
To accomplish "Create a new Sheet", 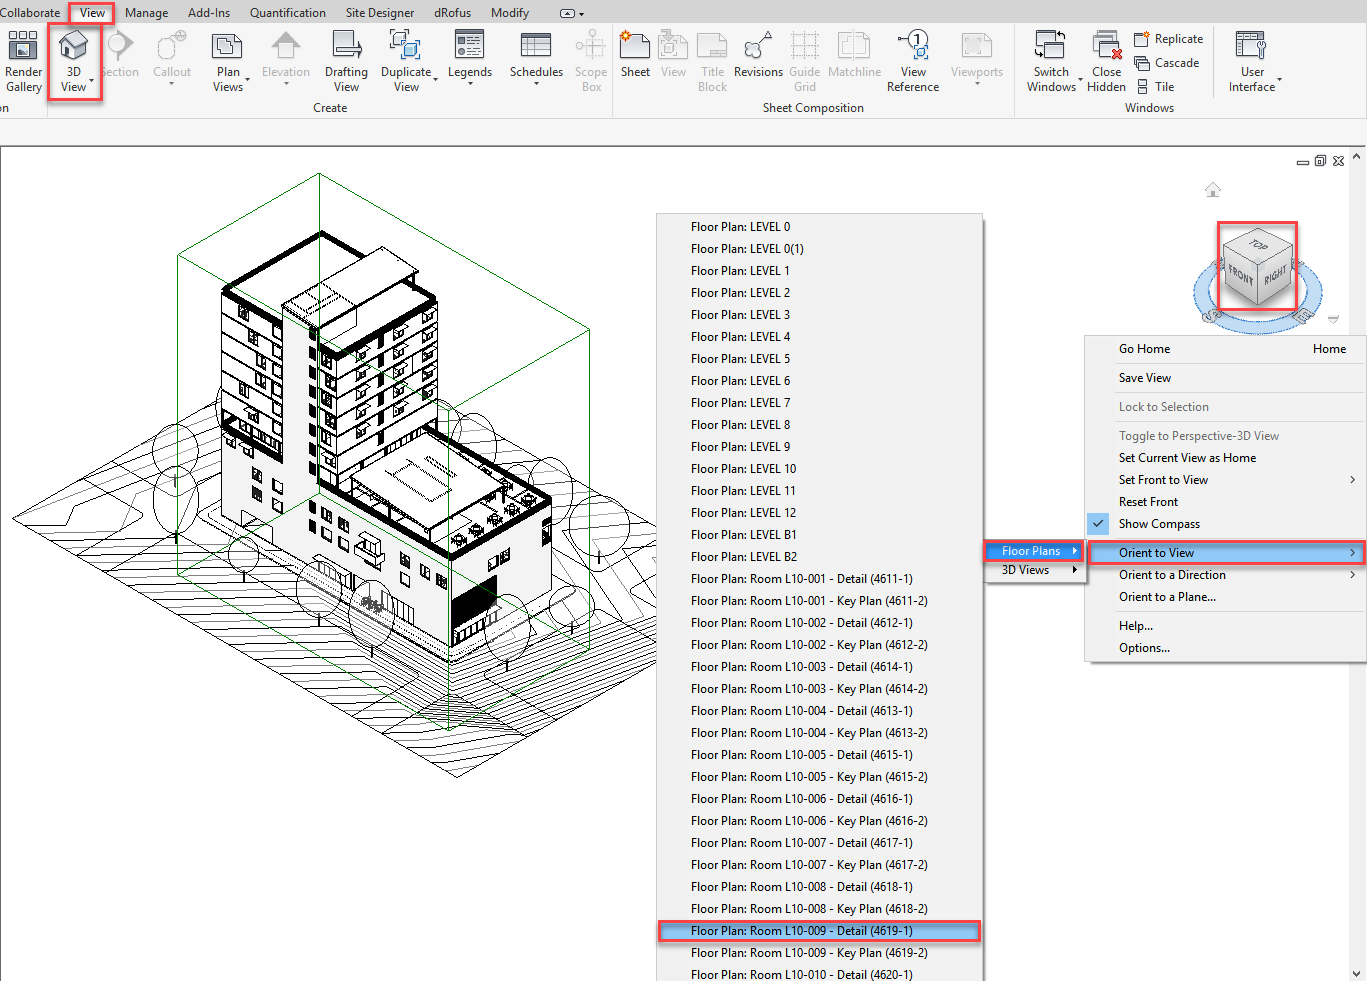I will coord(635,55).
